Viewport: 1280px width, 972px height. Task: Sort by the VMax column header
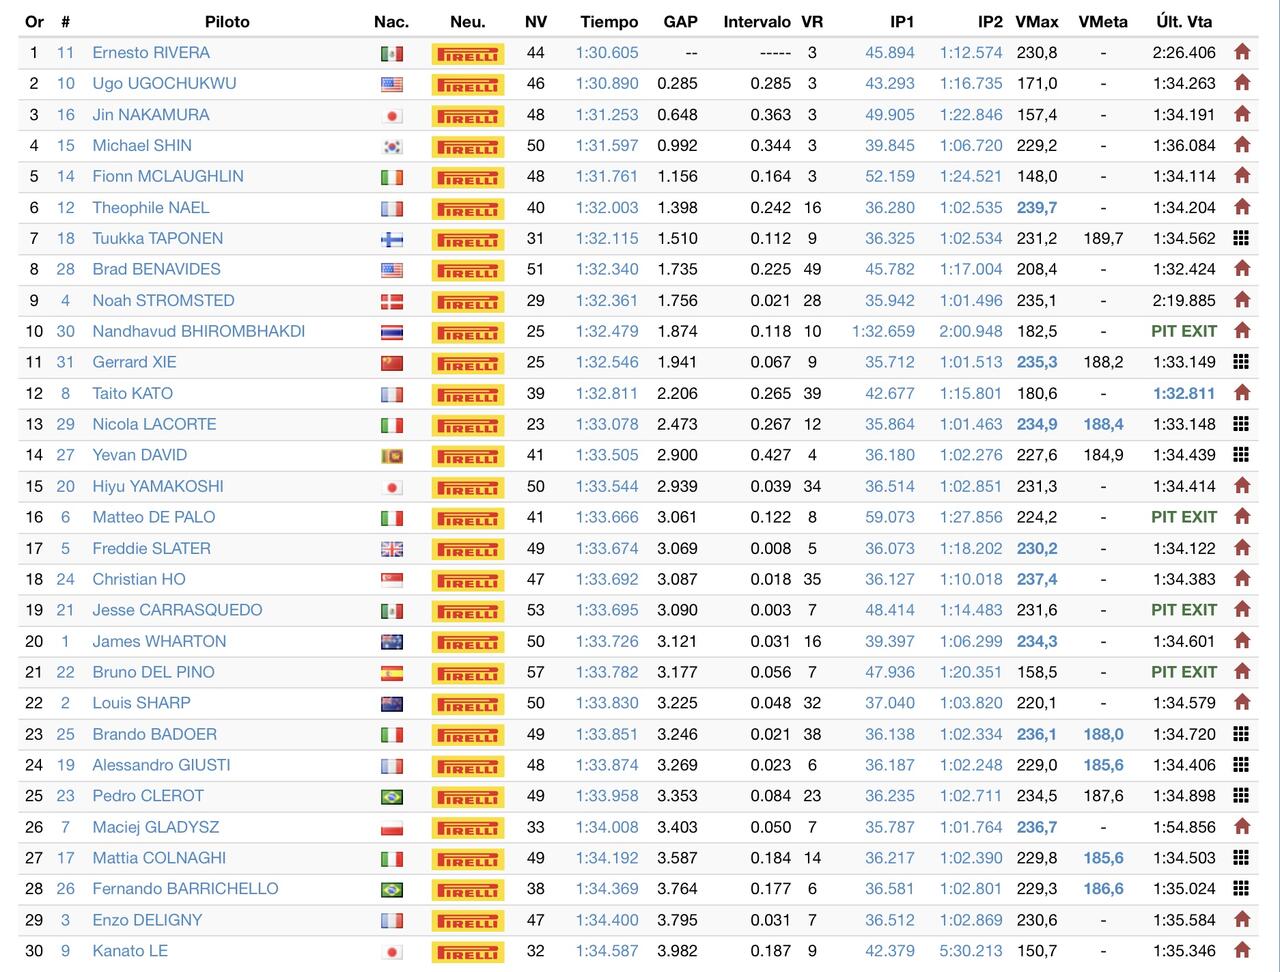pyautogui.click(x=1037, y=21)
